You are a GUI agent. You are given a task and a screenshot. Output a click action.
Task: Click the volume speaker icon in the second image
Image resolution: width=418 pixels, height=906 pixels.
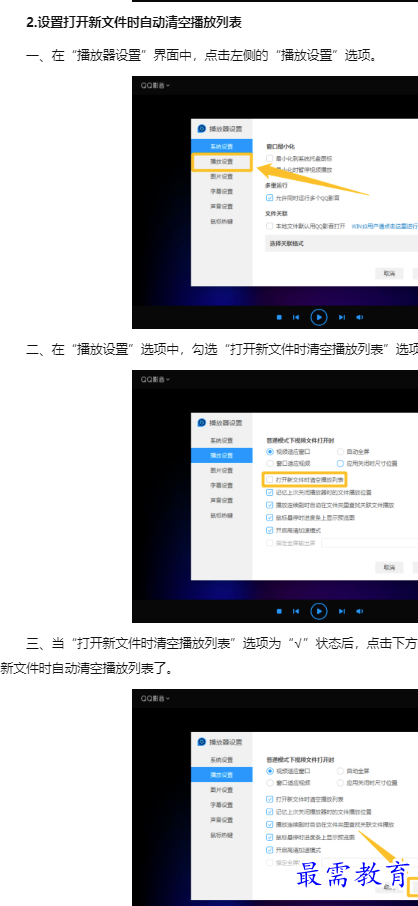pos(360,611)
